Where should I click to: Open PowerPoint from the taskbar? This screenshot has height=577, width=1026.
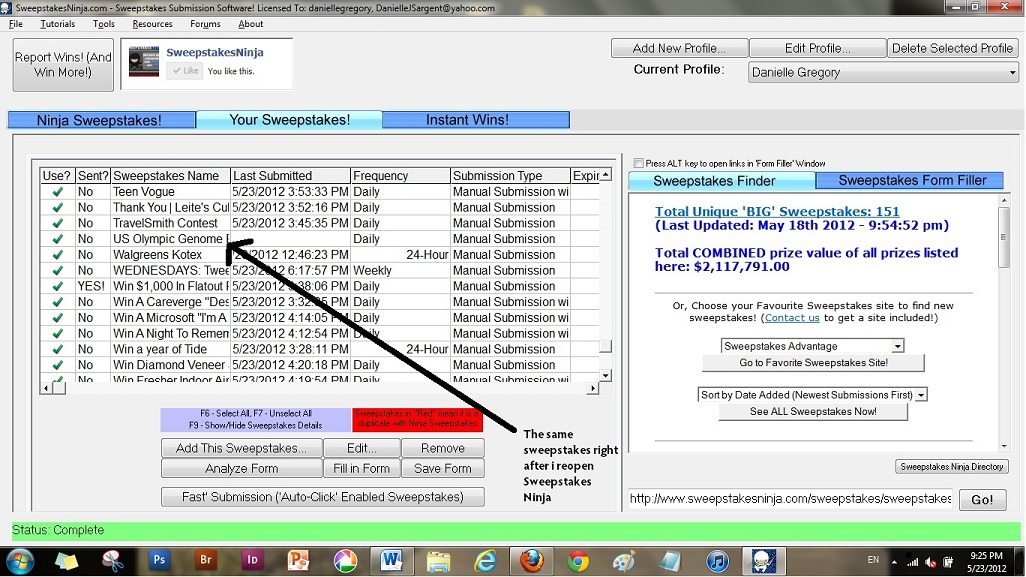tap(298, 561)
